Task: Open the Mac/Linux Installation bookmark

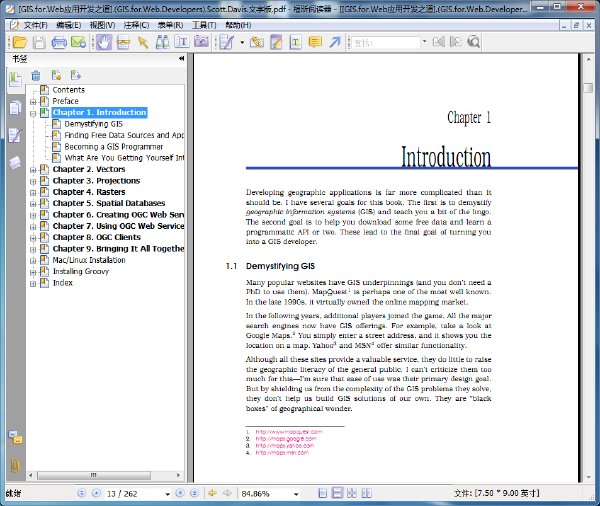Action: click(89, 260)
